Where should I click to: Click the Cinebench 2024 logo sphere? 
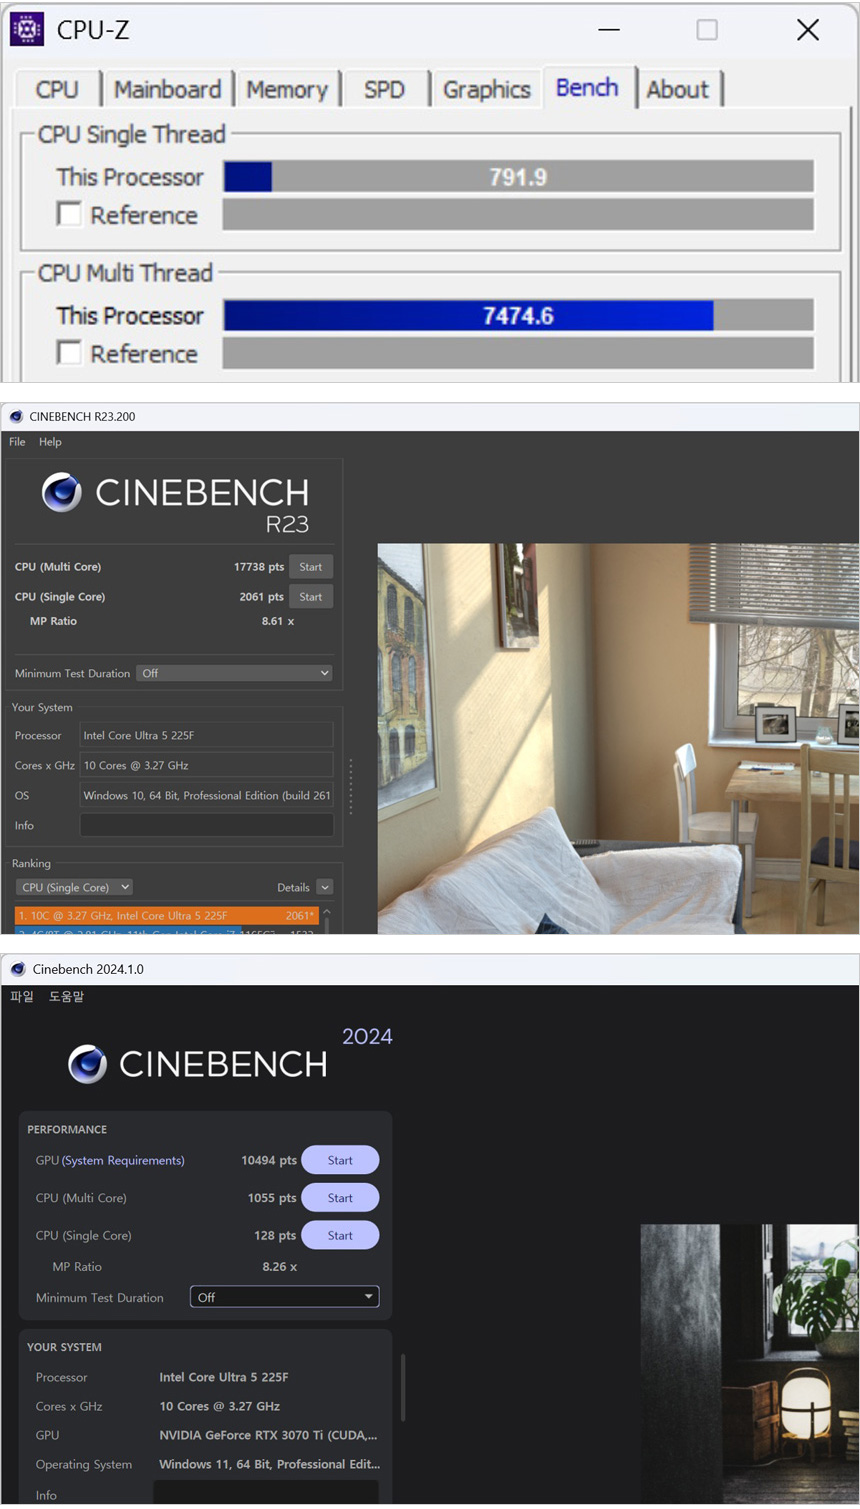pos(88,1064)
